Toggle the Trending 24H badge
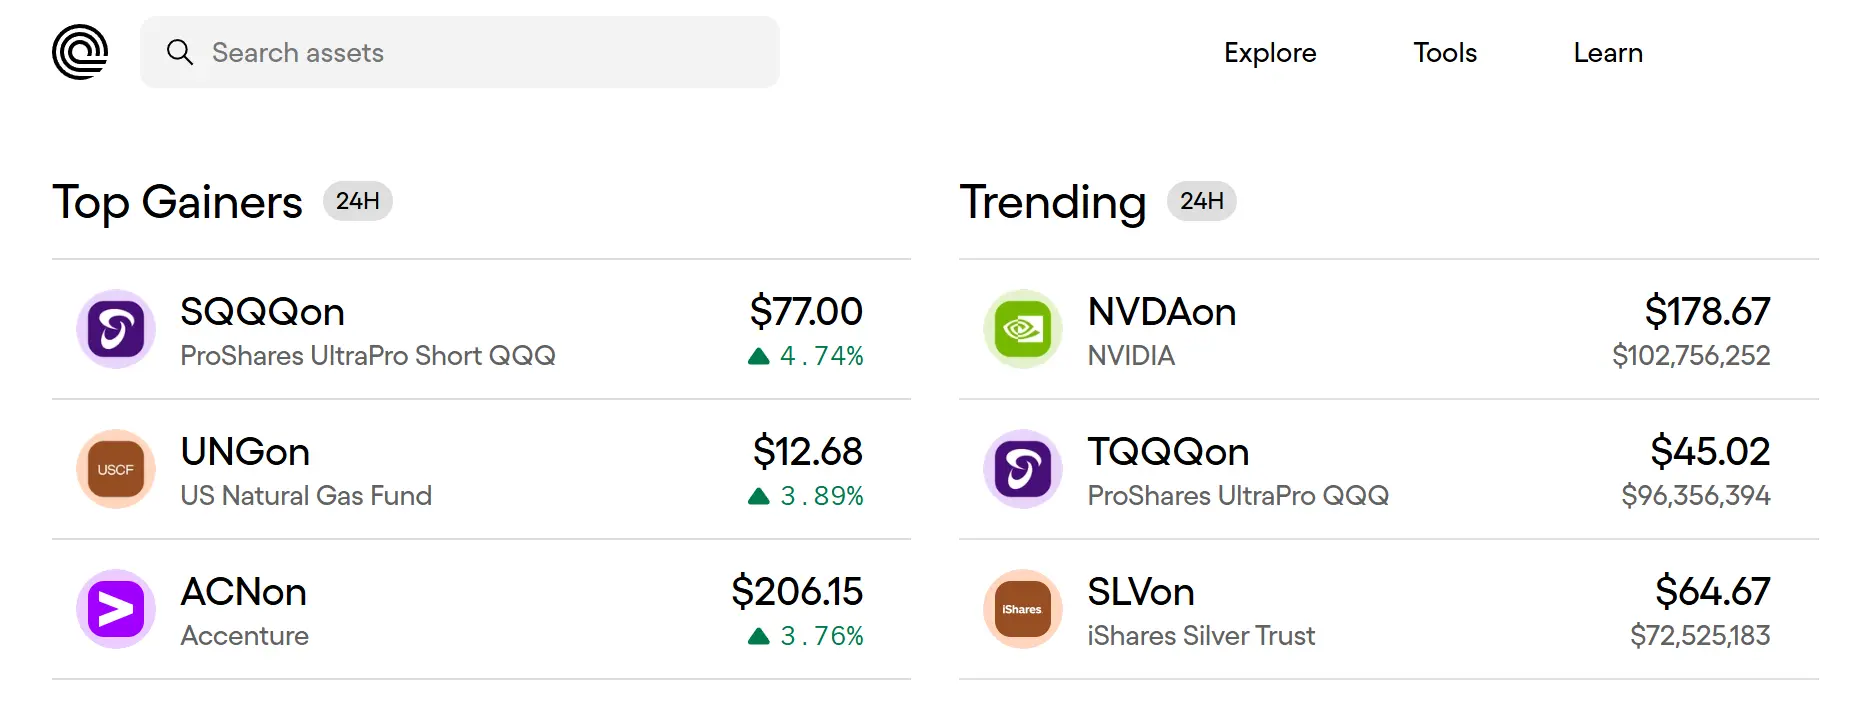This screenshot has height=704, width=1856. [x=1202, y=201]
